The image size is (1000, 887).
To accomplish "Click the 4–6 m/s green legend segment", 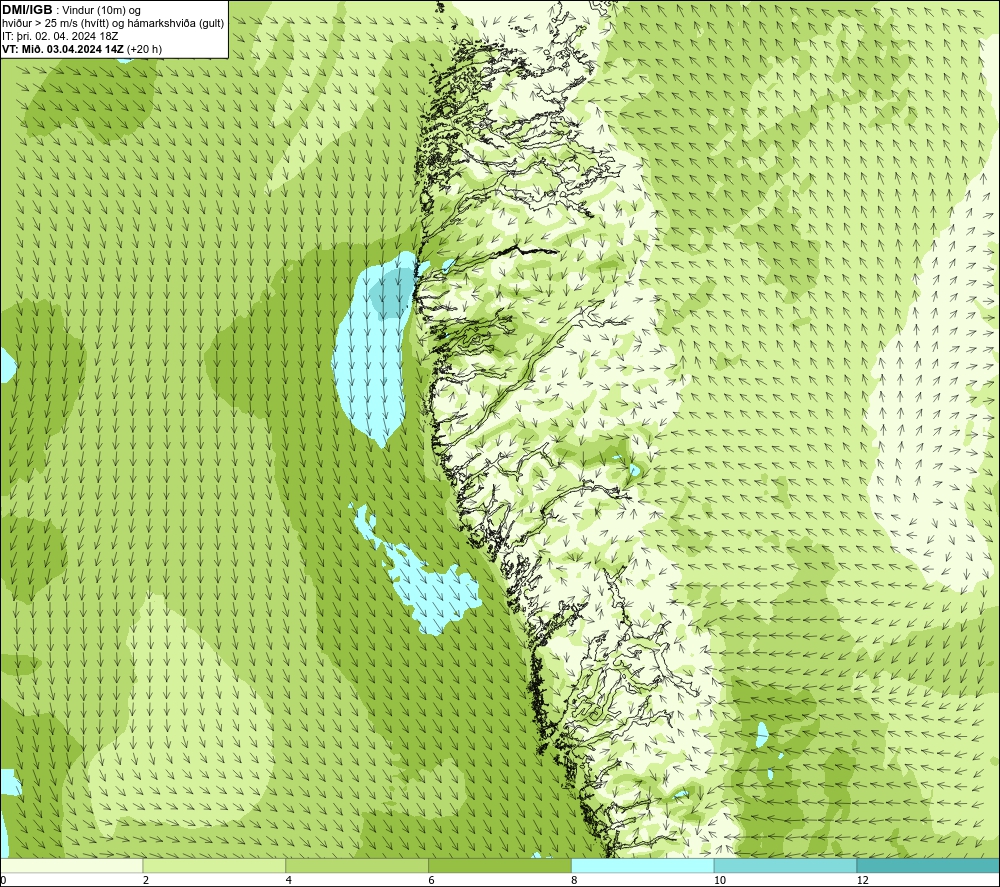I will [x=357, y=865].
